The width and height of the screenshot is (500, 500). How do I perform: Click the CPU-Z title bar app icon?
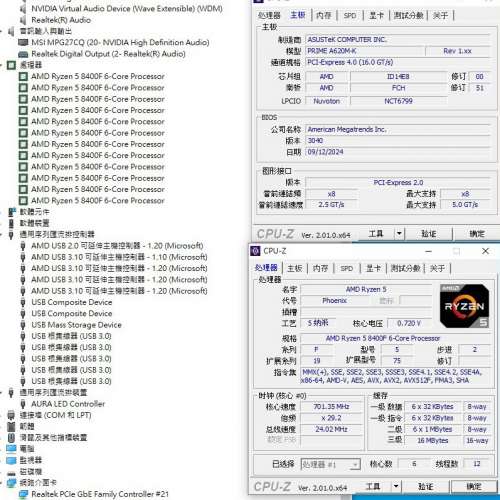tap(255, 251)
